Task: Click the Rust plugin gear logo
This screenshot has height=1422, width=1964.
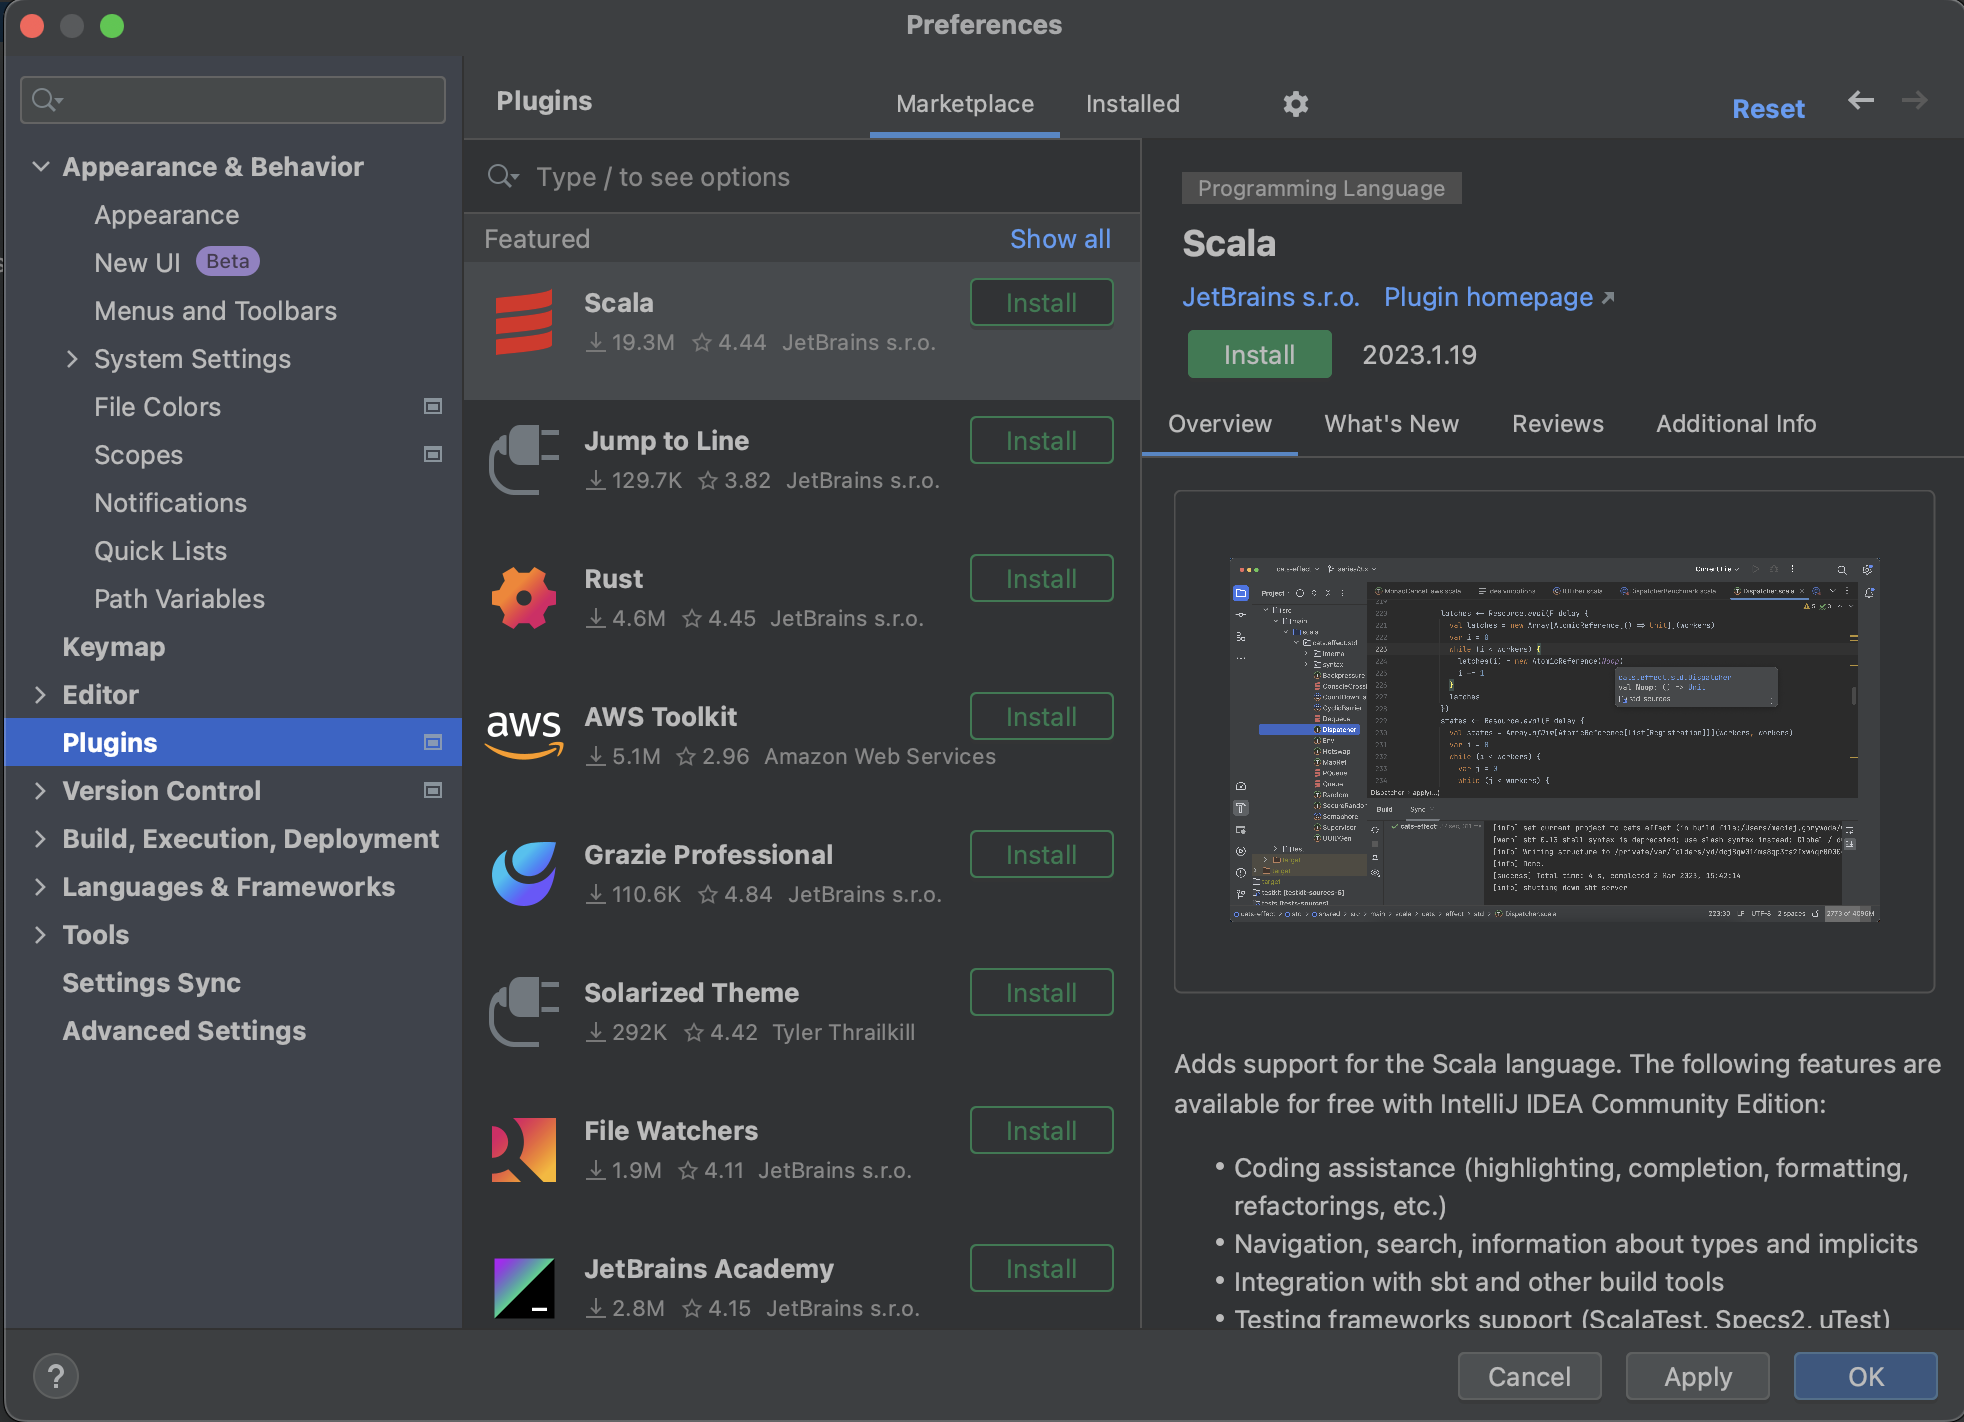Action: point(523,598)
